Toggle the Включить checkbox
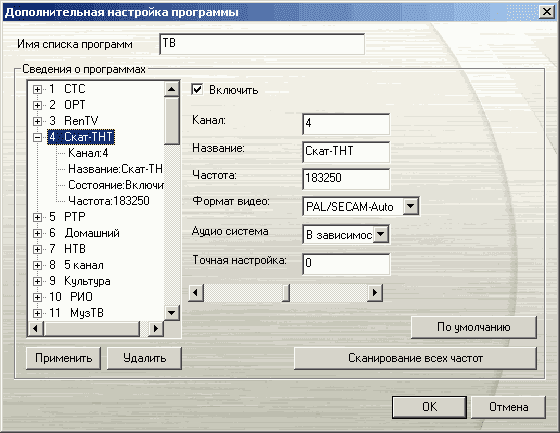The height and width of the screenshot is (433, 560). click(x=197, y=89)
